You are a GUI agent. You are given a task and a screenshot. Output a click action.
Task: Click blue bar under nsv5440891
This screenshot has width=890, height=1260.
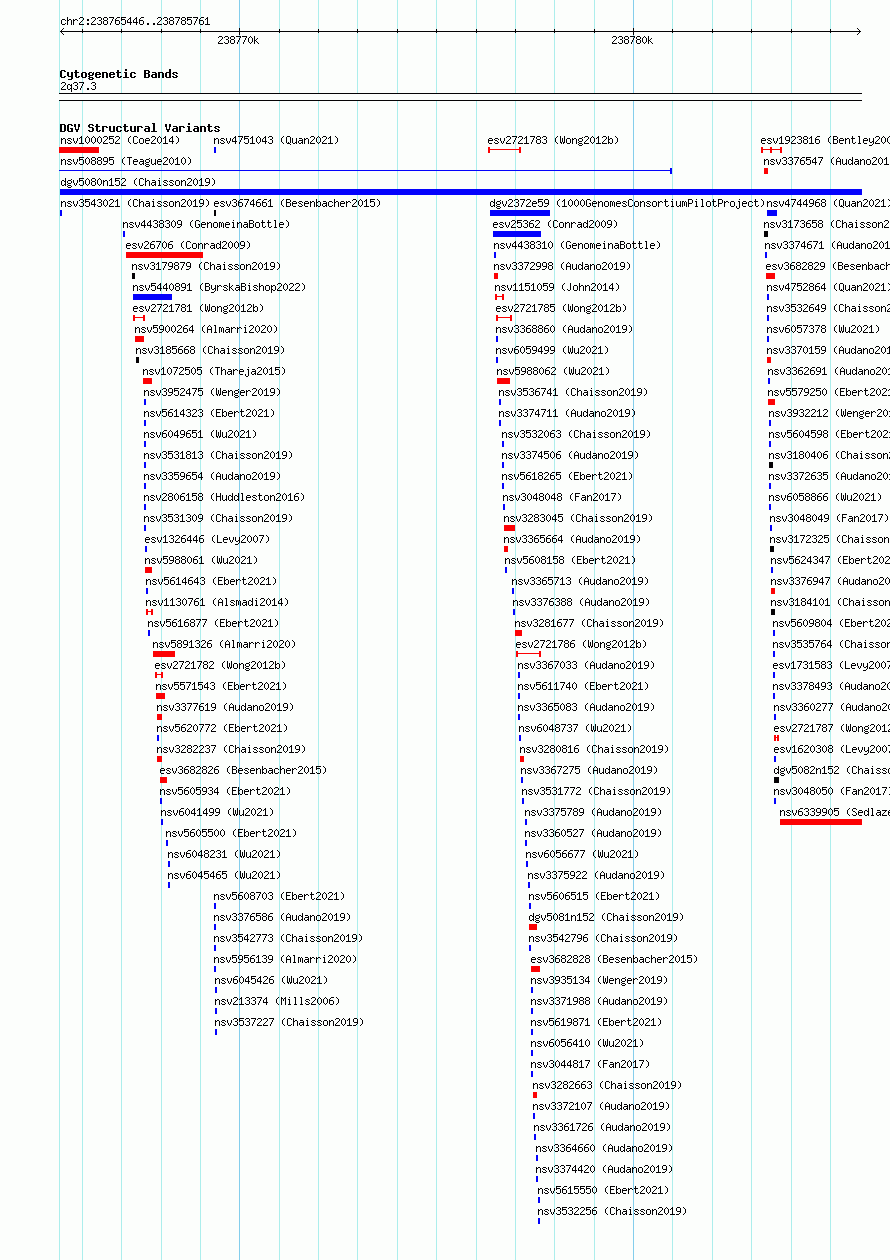(152, 297)
